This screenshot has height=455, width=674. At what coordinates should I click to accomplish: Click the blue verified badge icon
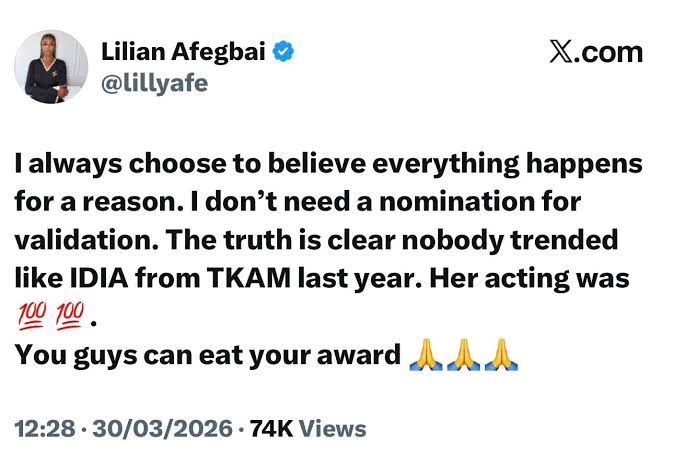pos(285,51)
